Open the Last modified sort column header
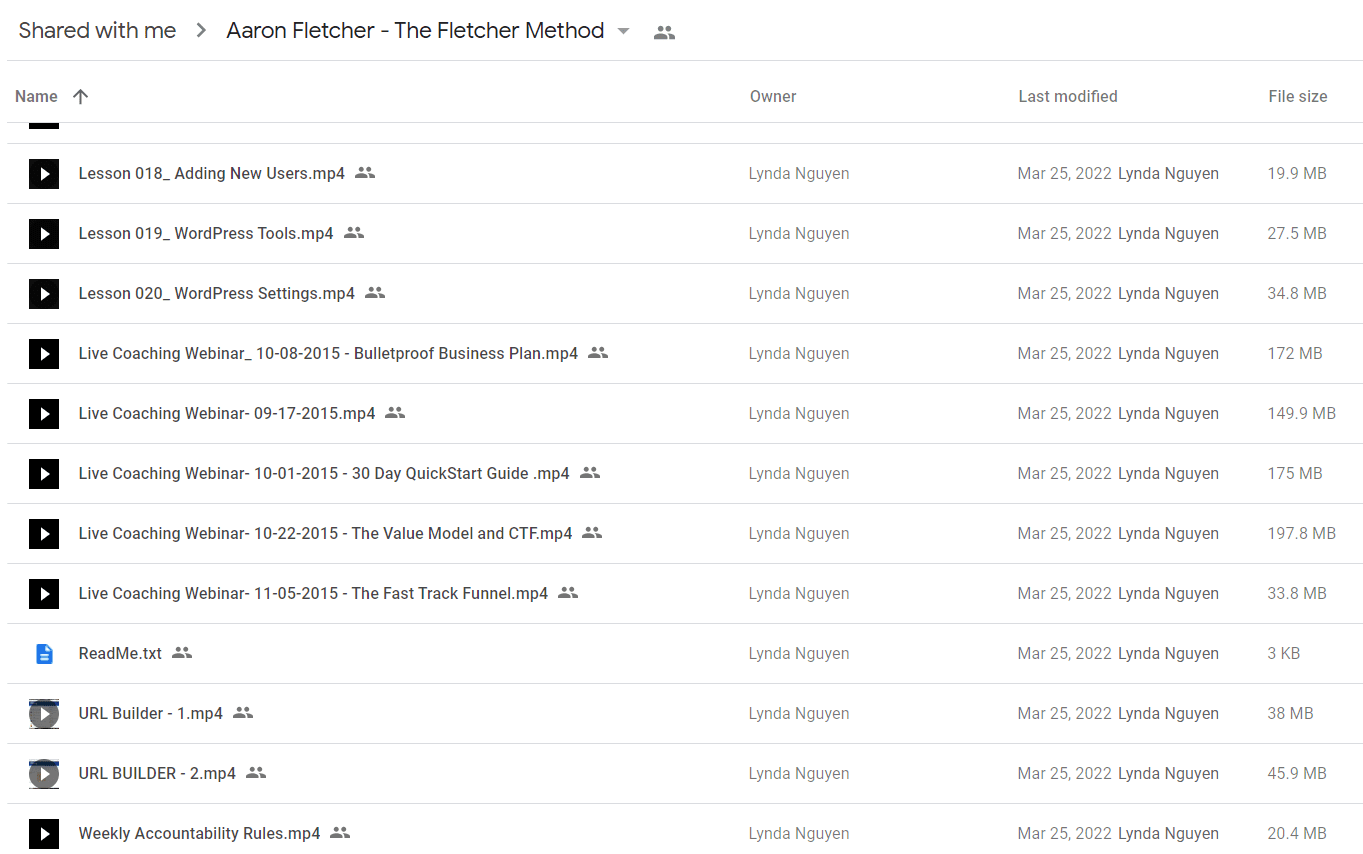This screenshot has width=1363, height=854. pyautogui.click(x=1068, y=96)
